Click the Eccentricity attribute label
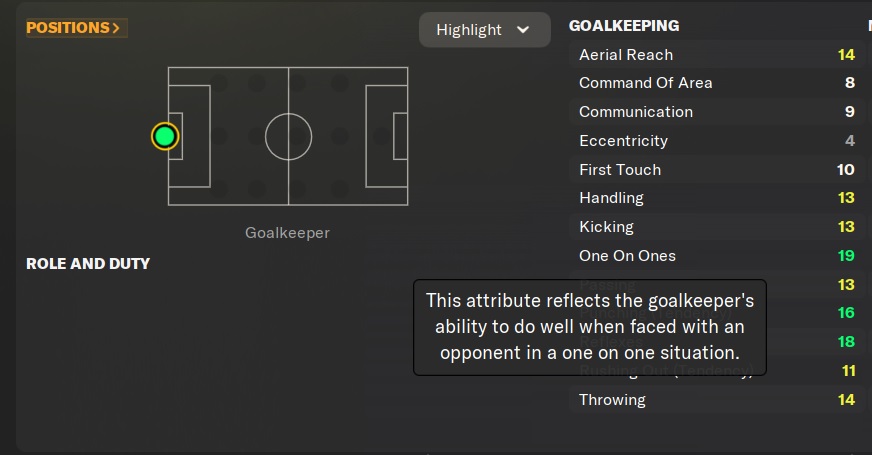 pyautogui.click(x=623, y=141)
